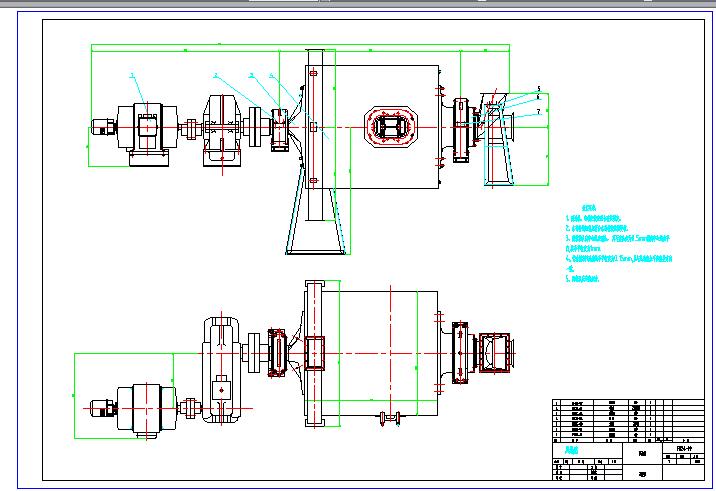Screen dimensions: 716x491
Task: Select the cyan technical requirements notes block
Action: click(619, 244)
